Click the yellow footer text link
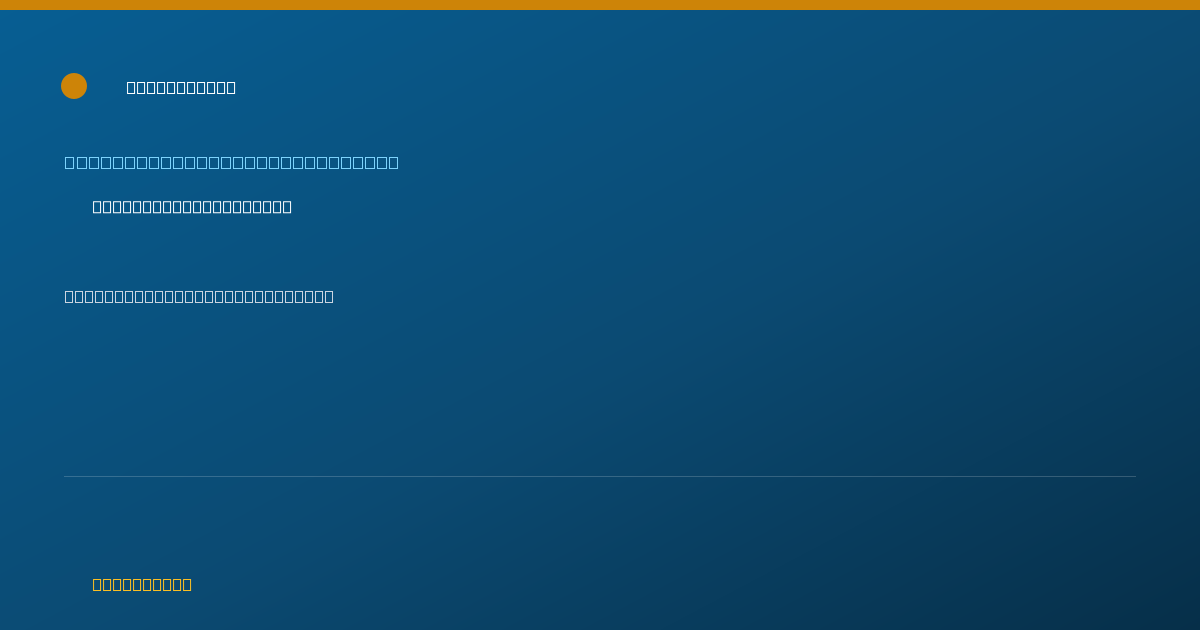Viewport: 1200px width, 630px height. coord(142,584)
